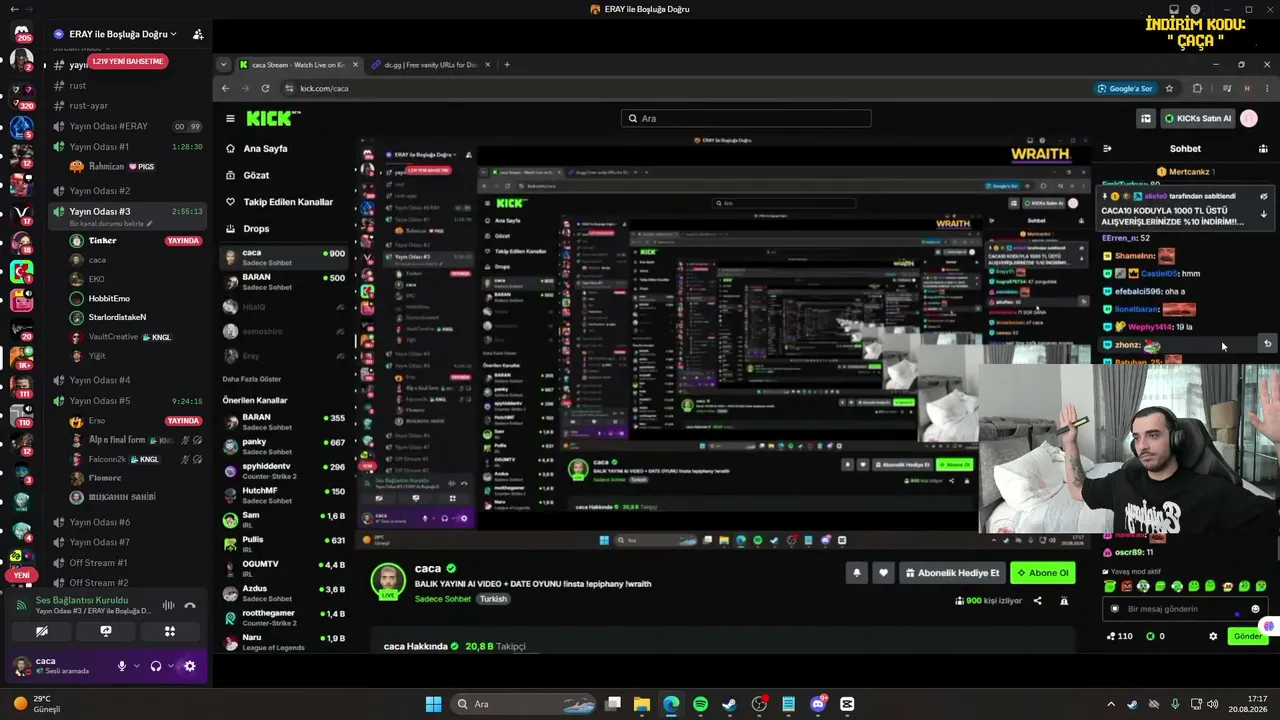
Task: Open BARAN channel under Önerilen Kanallar
Action: 284,422
